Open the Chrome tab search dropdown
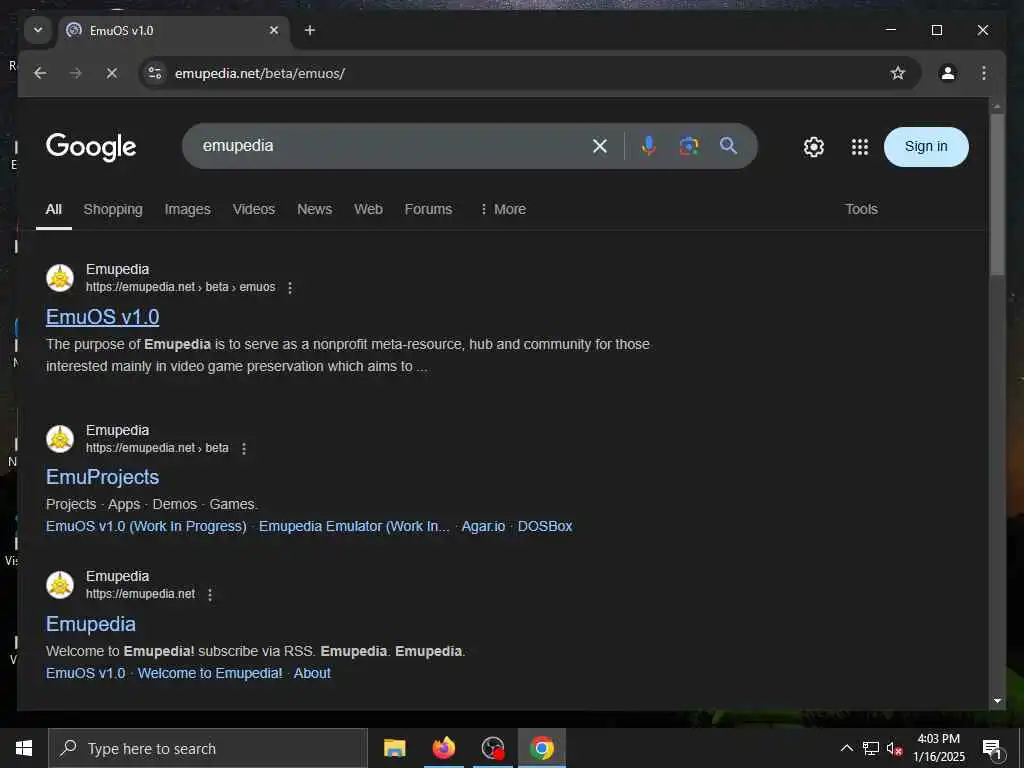The width and height of the screenshot is (1024, 768). coord(38,30)
